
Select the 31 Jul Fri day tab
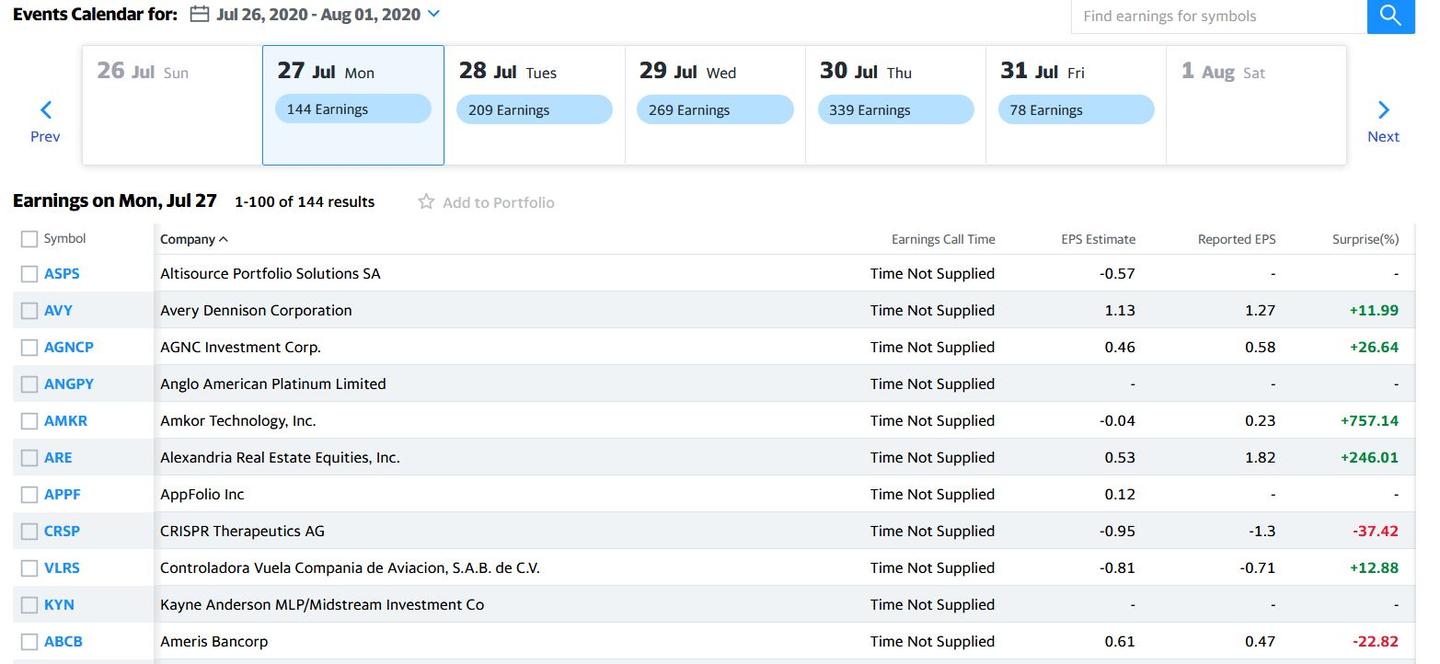pyautogui.click(x=1076, y=105)
